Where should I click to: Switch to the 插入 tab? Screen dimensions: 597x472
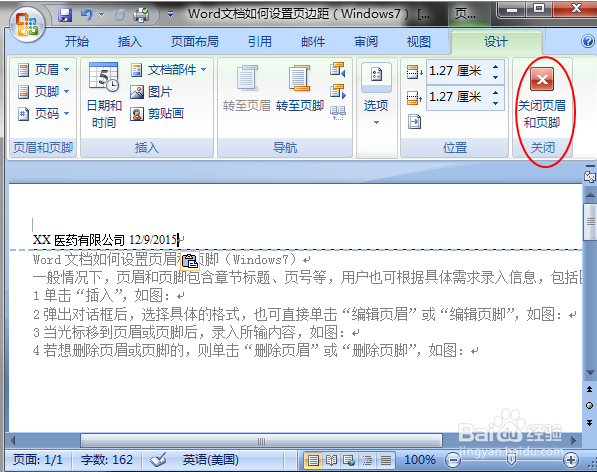click(x=129, y=41)
